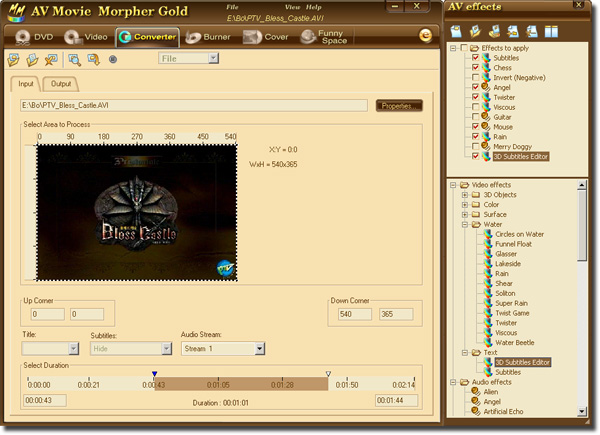Viewport: 600px width, 435px height.
Task: Open the File menu
Action: (x=232, y=7)
